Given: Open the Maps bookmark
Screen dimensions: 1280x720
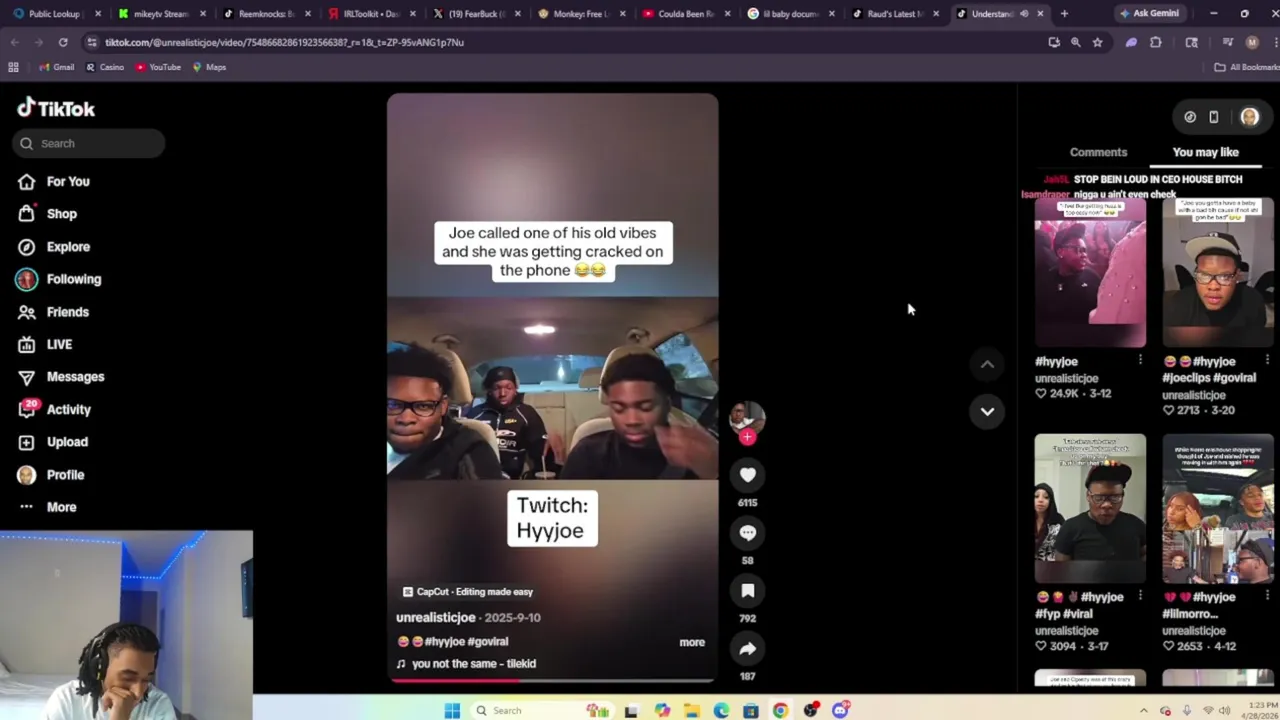Looking at the screenshot, I should pyautogui.click(x=209, y=67).
